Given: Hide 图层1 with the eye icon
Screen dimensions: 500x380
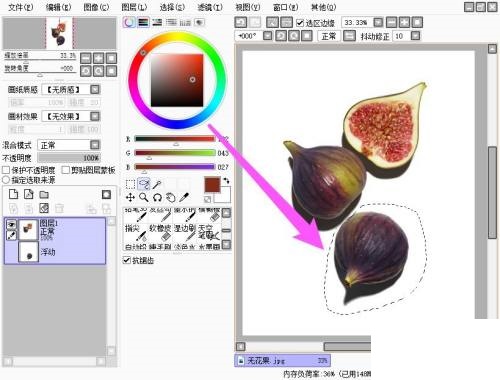Looking at the screenshot, I should 12,224.
